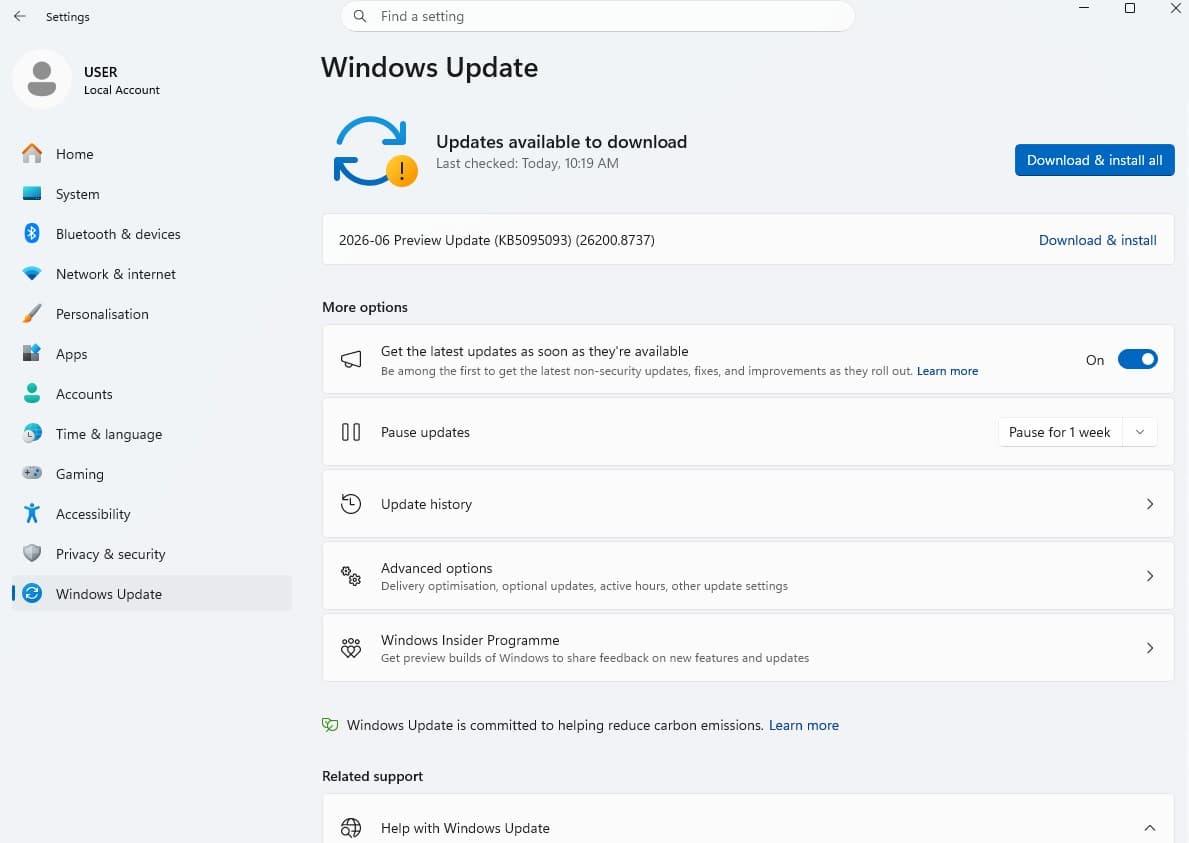The width and height of the screenshot is (1189, 843).
Task: Click the Time & language globe icon
Action: 32,434
